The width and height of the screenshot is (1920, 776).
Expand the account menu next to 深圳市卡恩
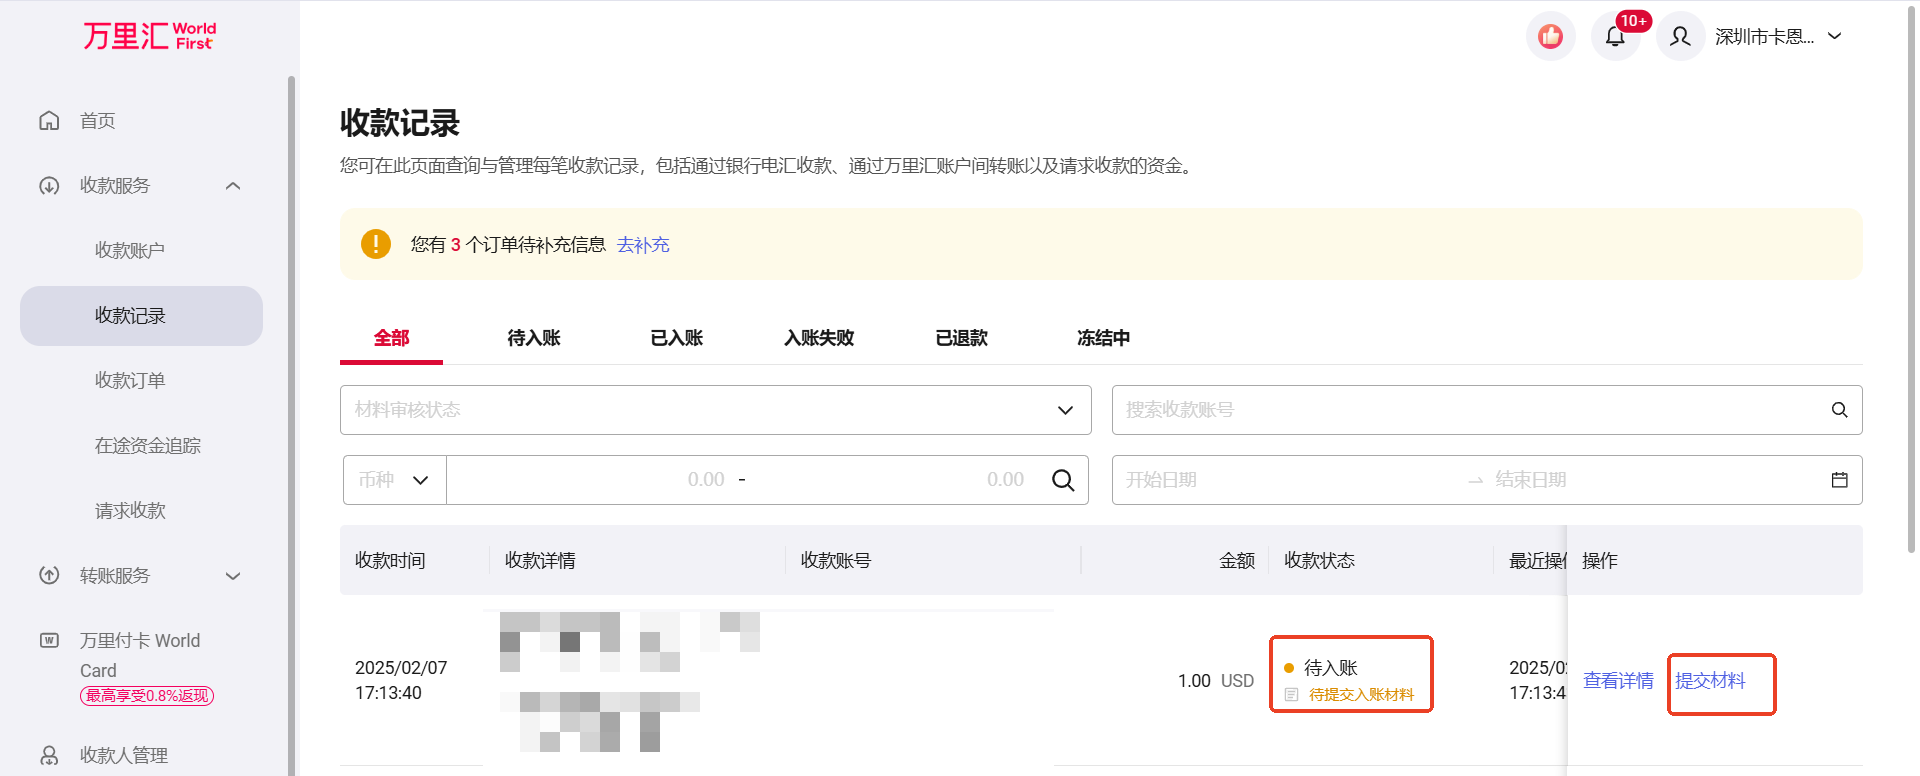pos(1835,37)
